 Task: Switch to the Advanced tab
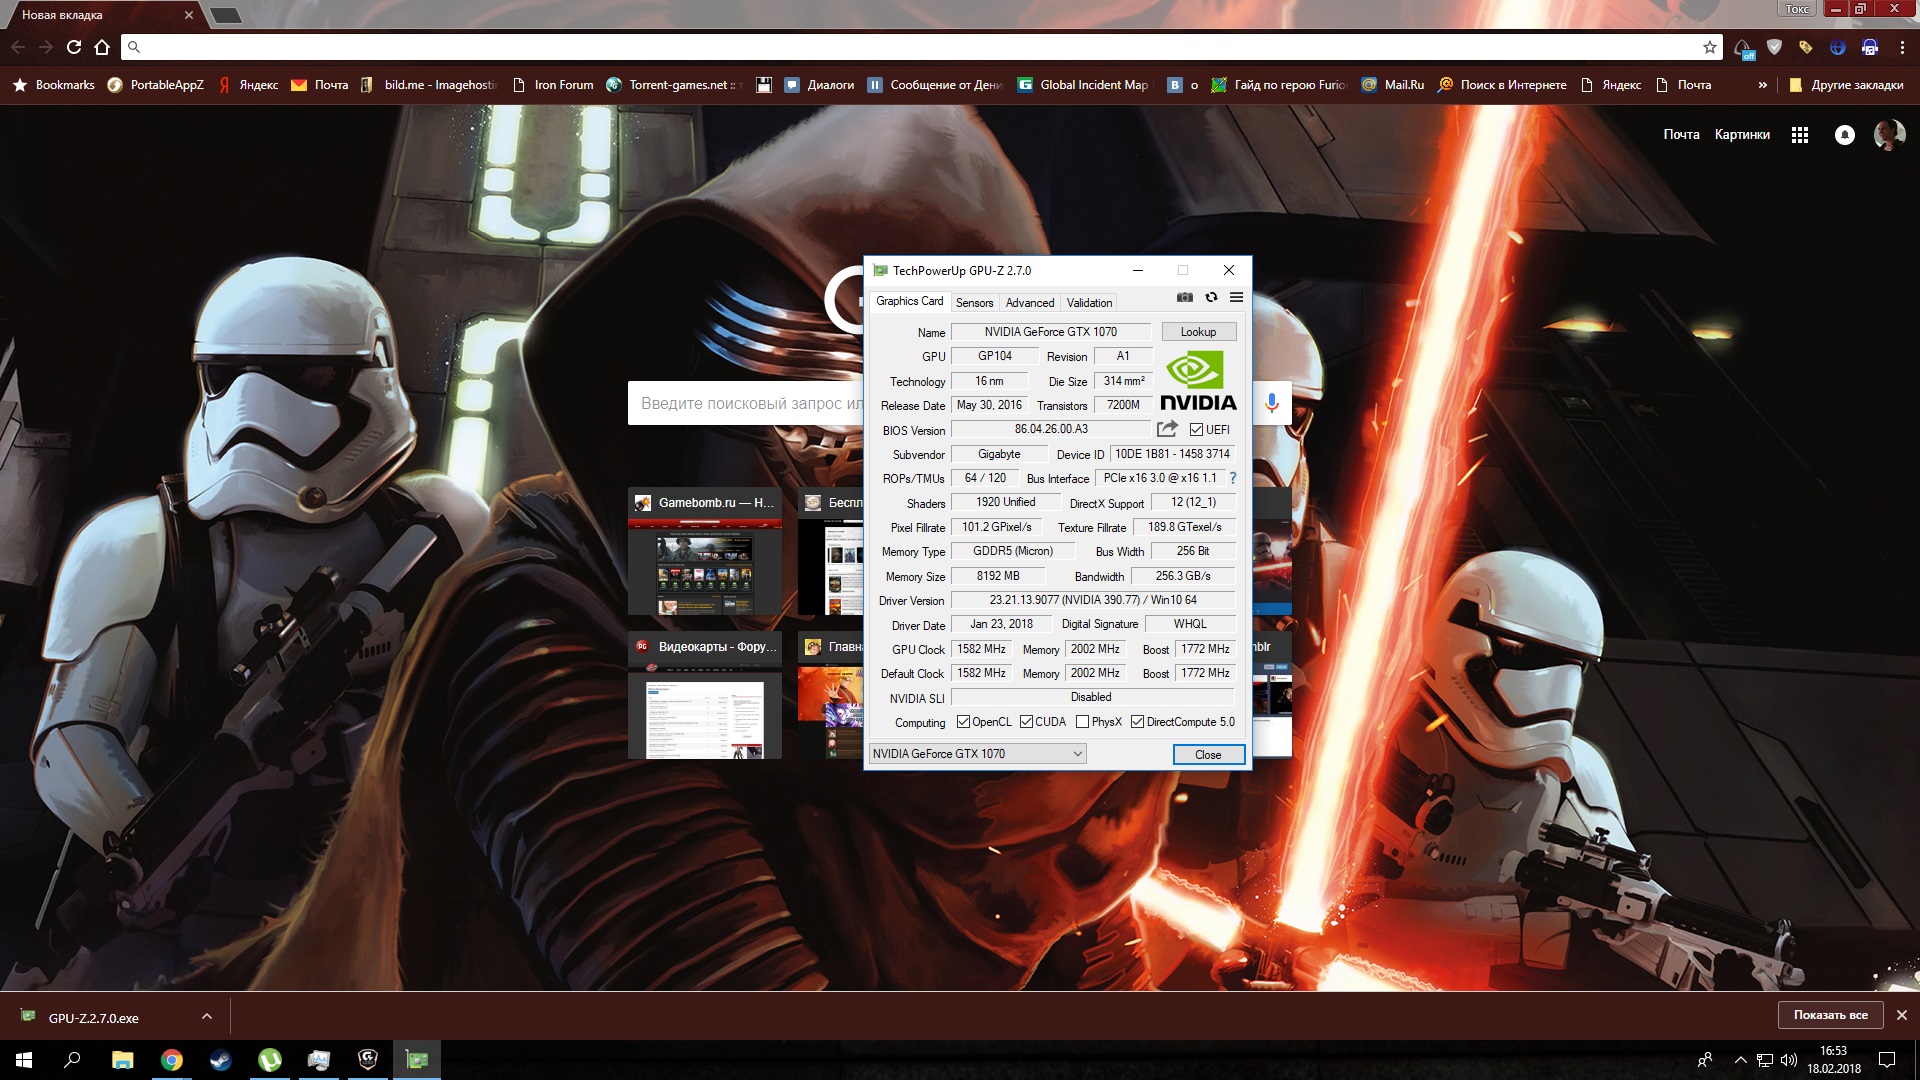[x=1029, y=302]
